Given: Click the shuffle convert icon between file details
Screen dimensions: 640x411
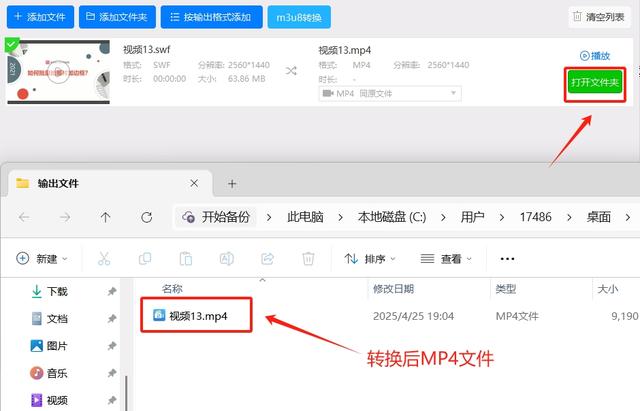Looking at the screenshot, I should coord(291,71).
